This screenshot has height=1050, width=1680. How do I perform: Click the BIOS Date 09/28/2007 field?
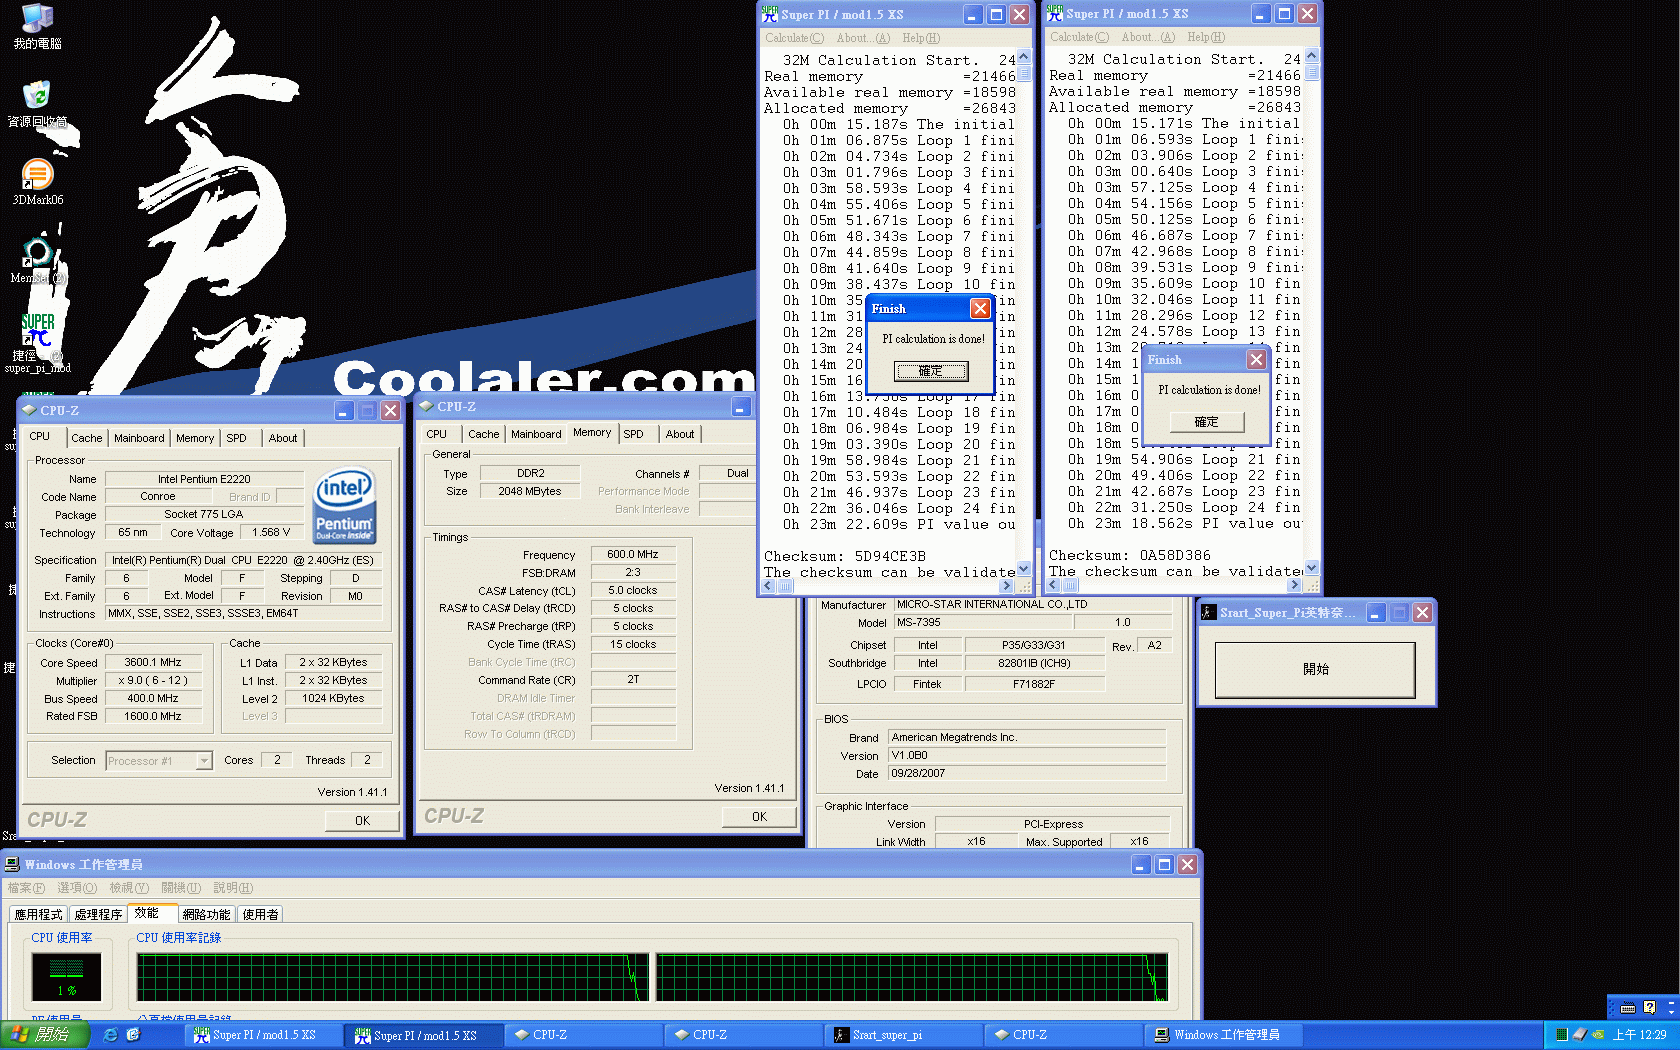click(1027, 773)
